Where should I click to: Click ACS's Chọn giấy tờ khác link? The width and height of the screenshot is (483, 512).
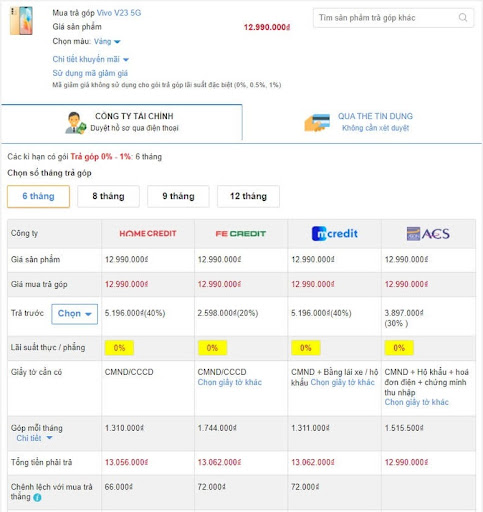417,402
